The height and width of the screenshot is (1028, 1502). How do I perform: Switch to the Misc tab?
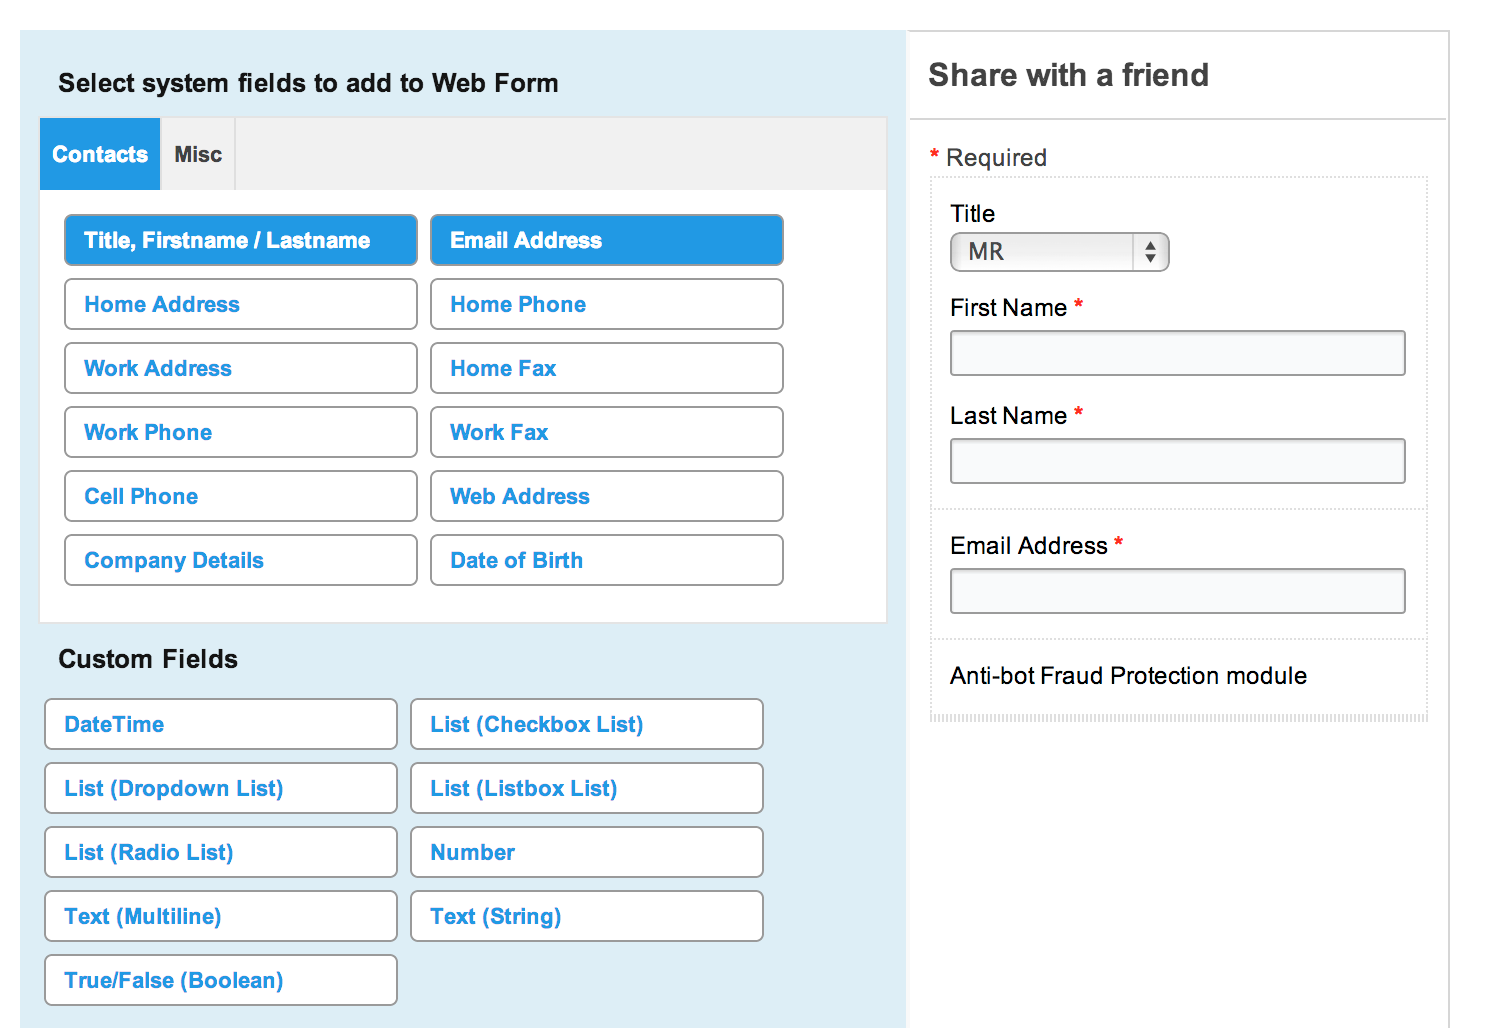pos(198,154)
